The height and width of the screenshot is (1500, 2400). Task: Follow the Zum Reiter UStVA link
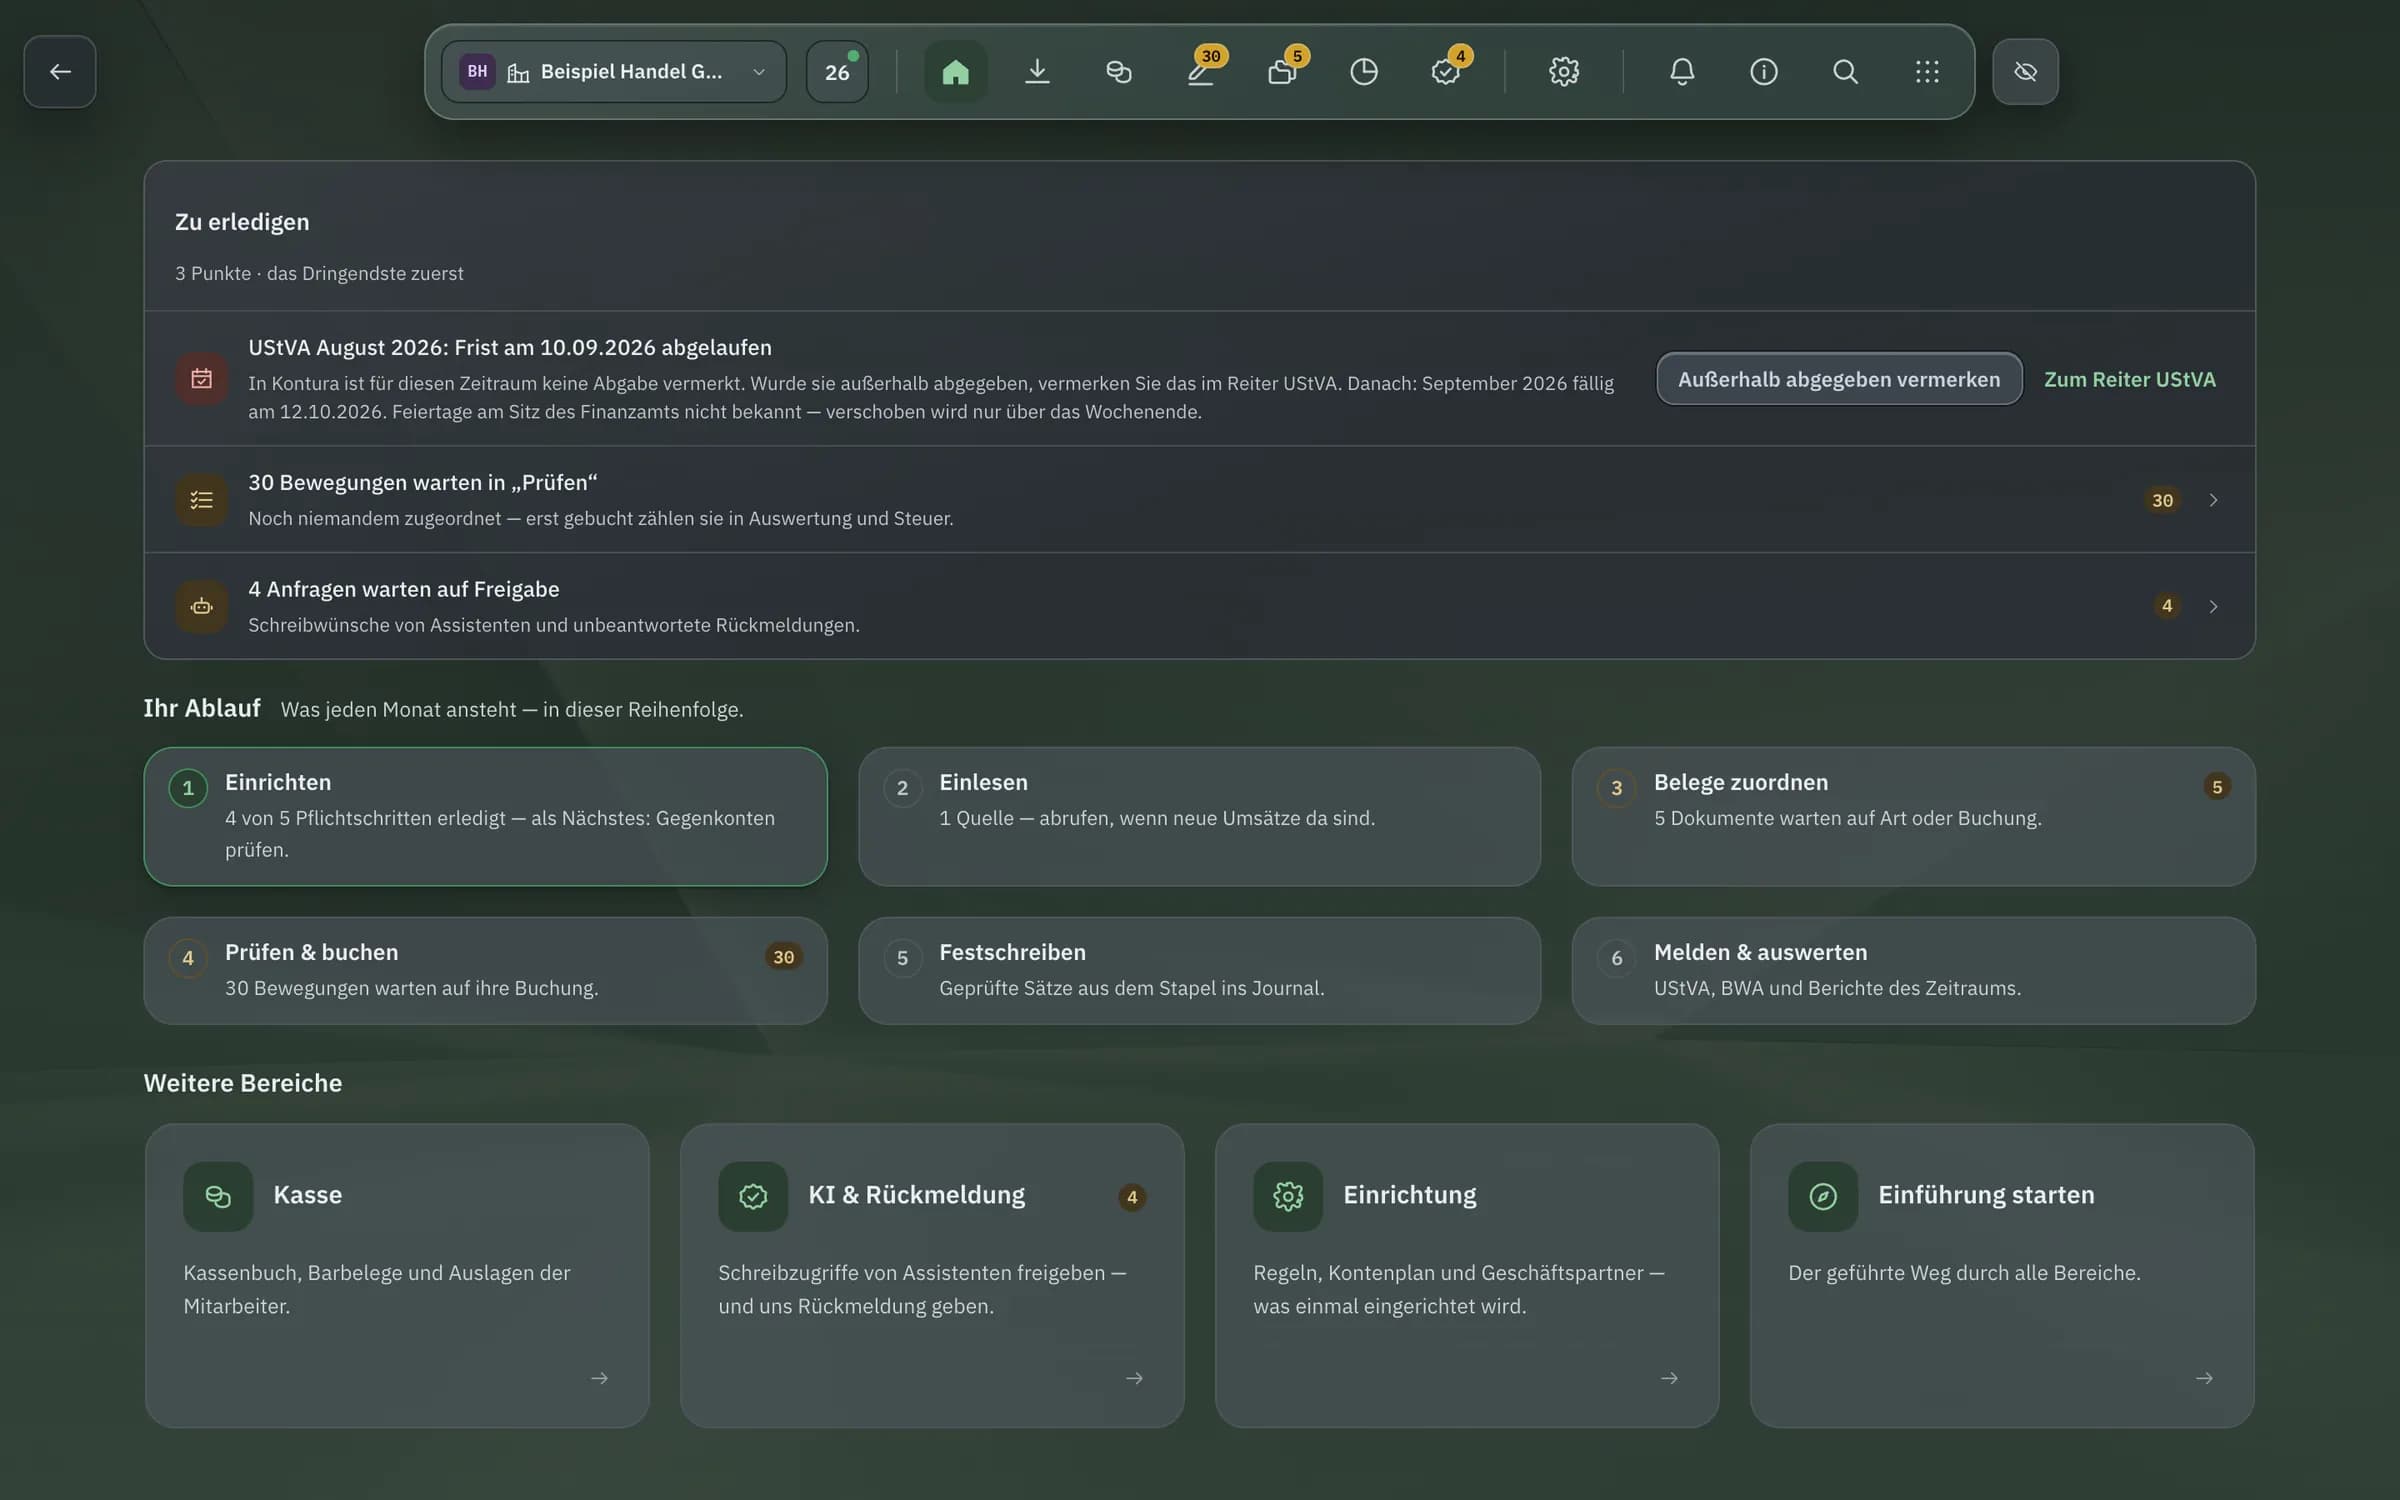tap(2129, 379)
